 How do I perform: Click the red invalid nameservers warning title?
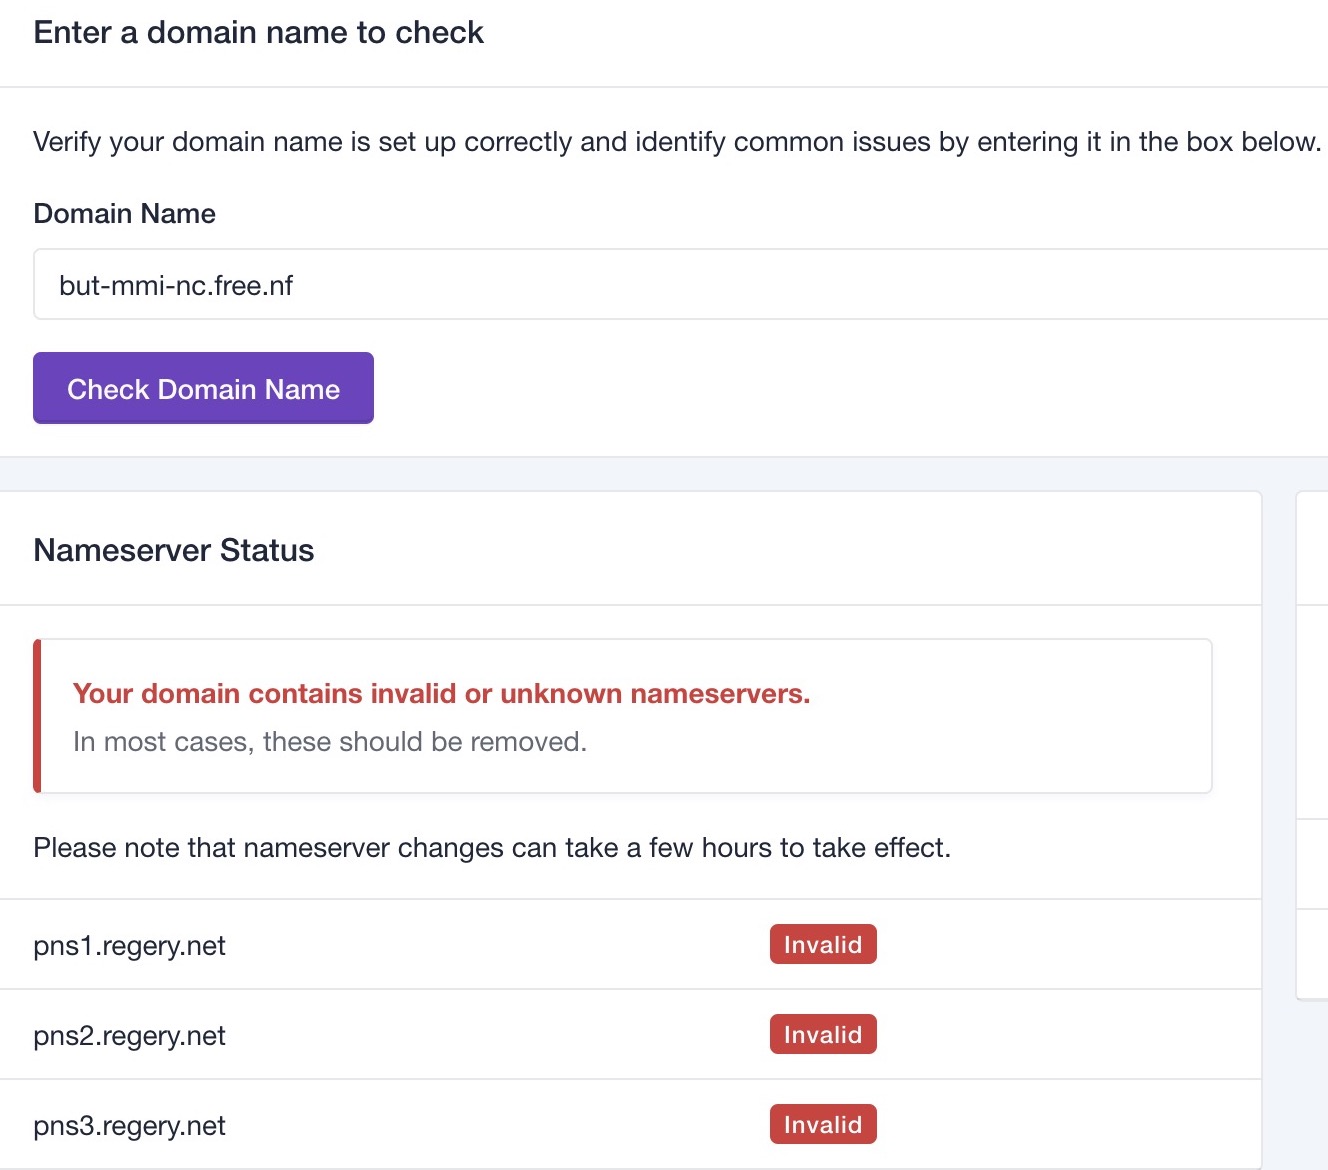[x=441, y=694]
